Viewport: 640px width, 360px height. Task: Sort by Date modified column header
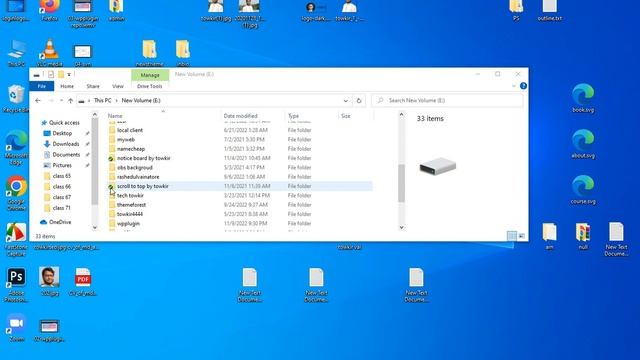pyautogui.click(x=253, y=116)
